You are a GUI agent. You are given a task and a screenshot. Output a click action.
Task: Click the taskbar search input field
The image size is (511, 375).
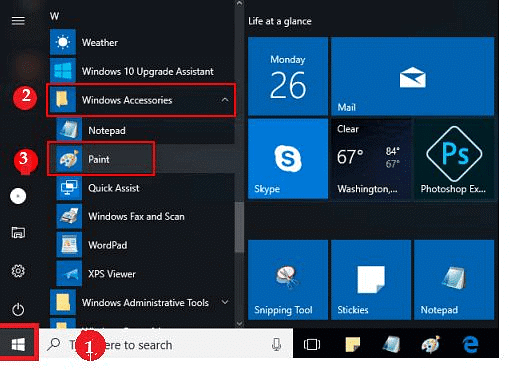tap(166, 344)
